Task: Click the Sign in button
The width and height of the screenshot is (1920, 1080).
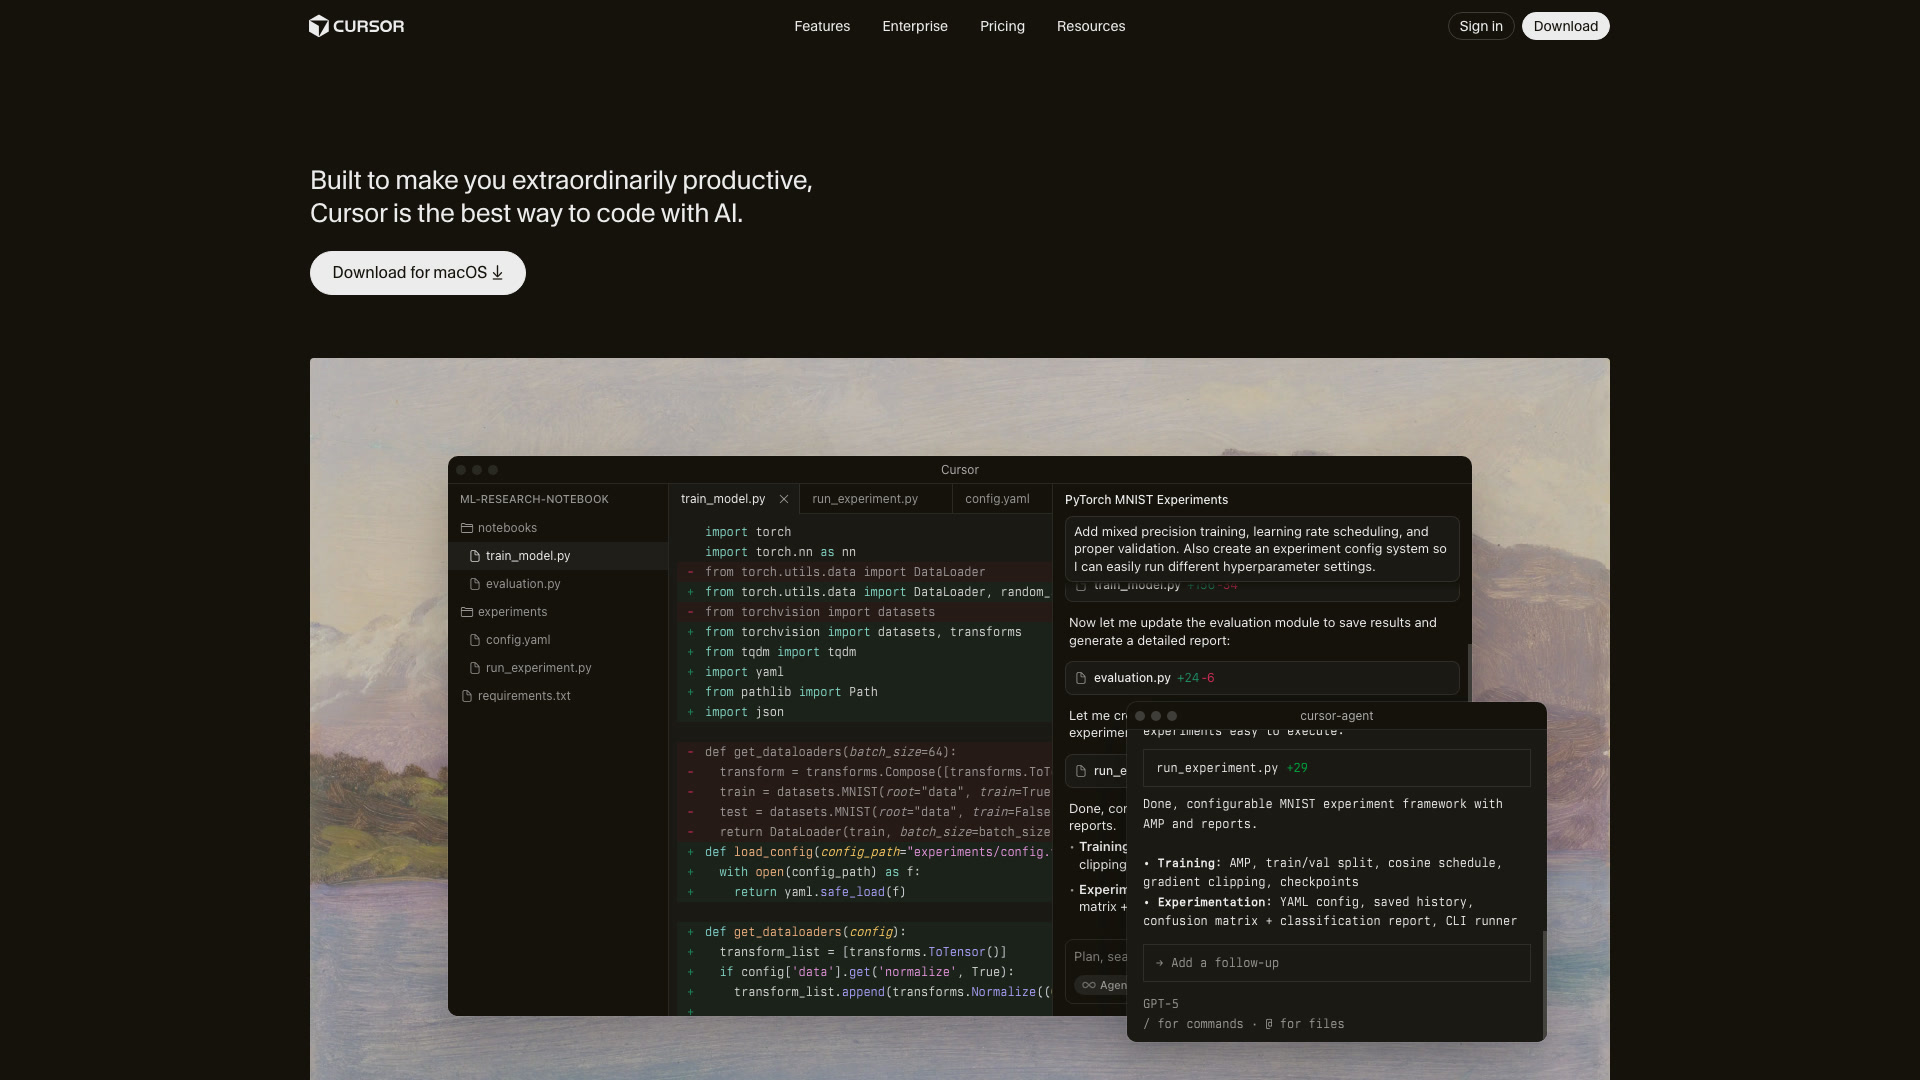Action: 1480,26
